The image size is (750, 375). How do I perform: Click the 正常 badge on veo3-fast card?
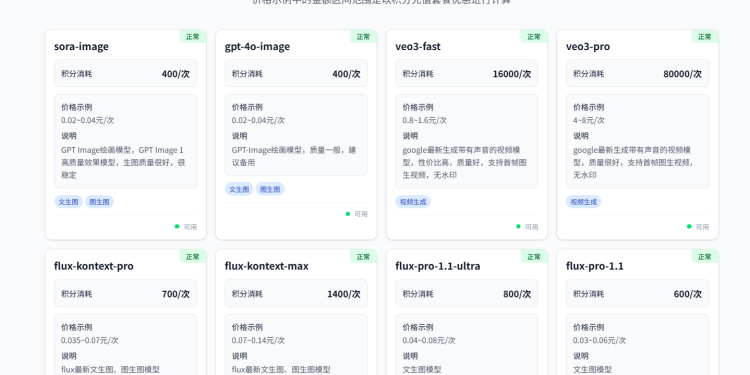pyautogui.click(x=534, y=37)
